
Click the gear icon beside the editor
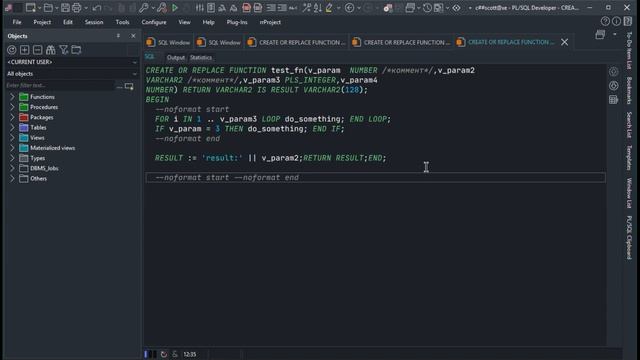click(613, 72)
